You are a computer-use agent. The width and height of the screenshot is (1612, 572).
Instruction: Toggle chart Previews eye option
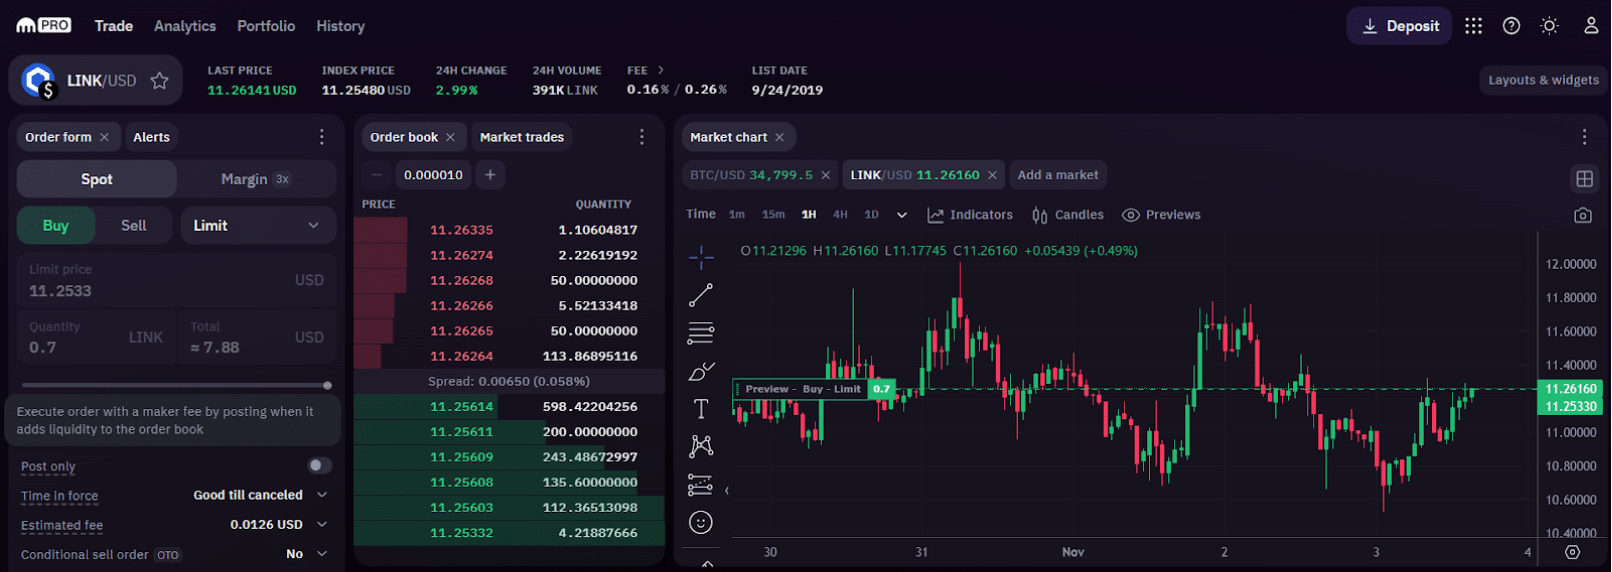coord(1161,215)
